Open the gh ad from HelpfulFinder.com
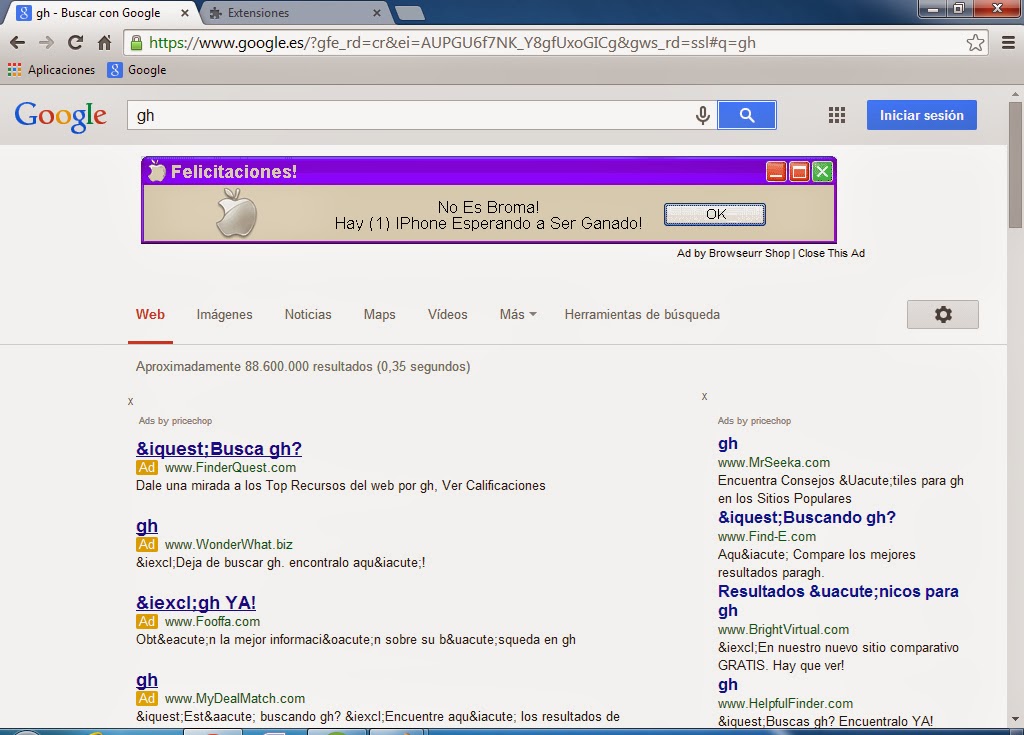 (x=728, y=685)
